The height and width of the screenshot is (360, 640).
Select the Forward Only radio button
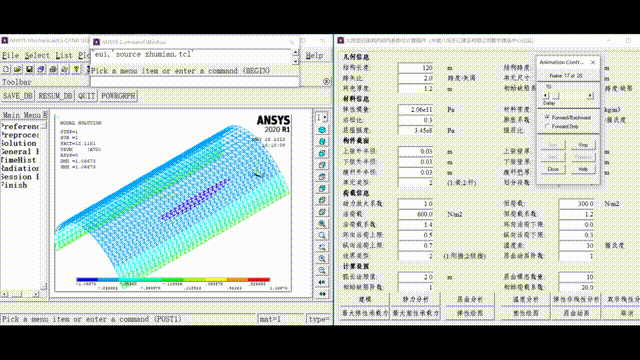(x=547, y=127)
